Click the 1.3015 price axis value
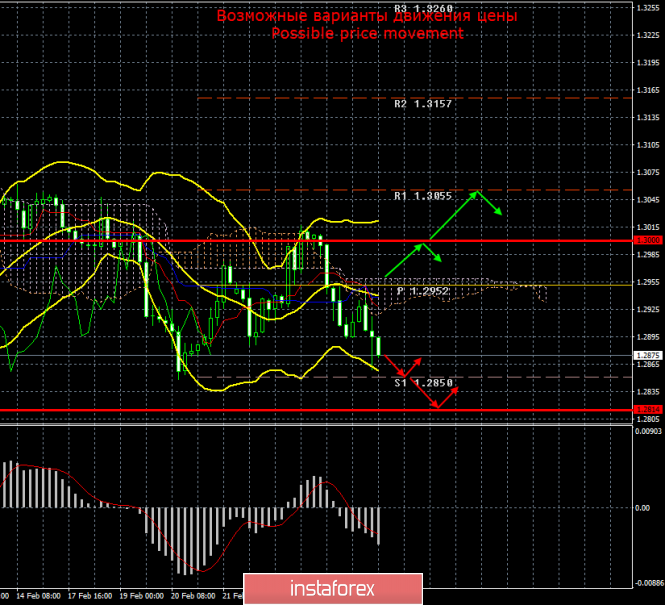 click(x=648, y=227)
